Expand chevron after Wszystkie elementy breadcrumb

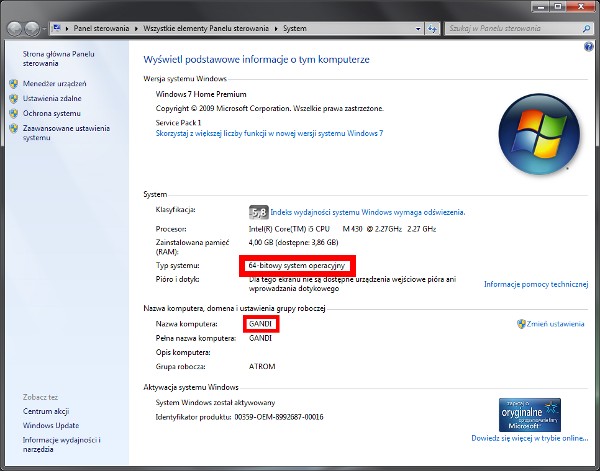coord(276,29)
